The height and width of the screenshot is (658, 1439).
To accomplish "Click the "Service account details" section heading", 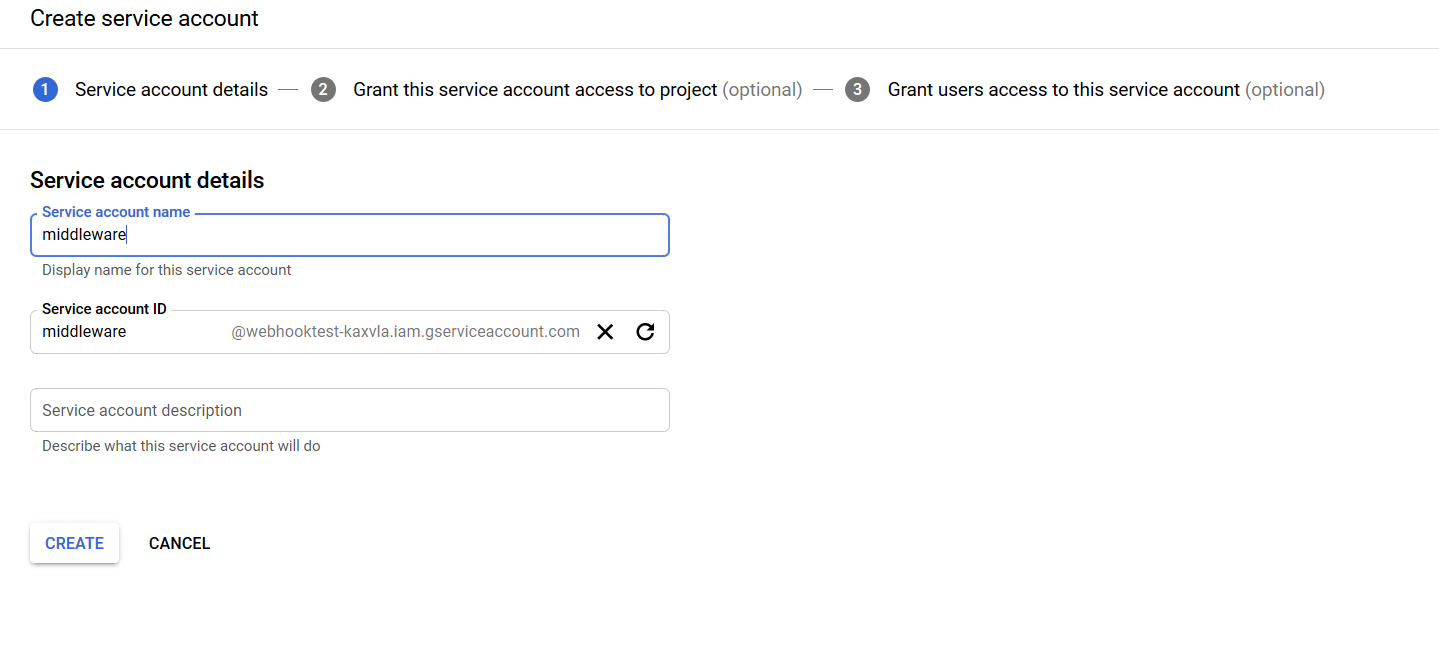I will [147, 180].
